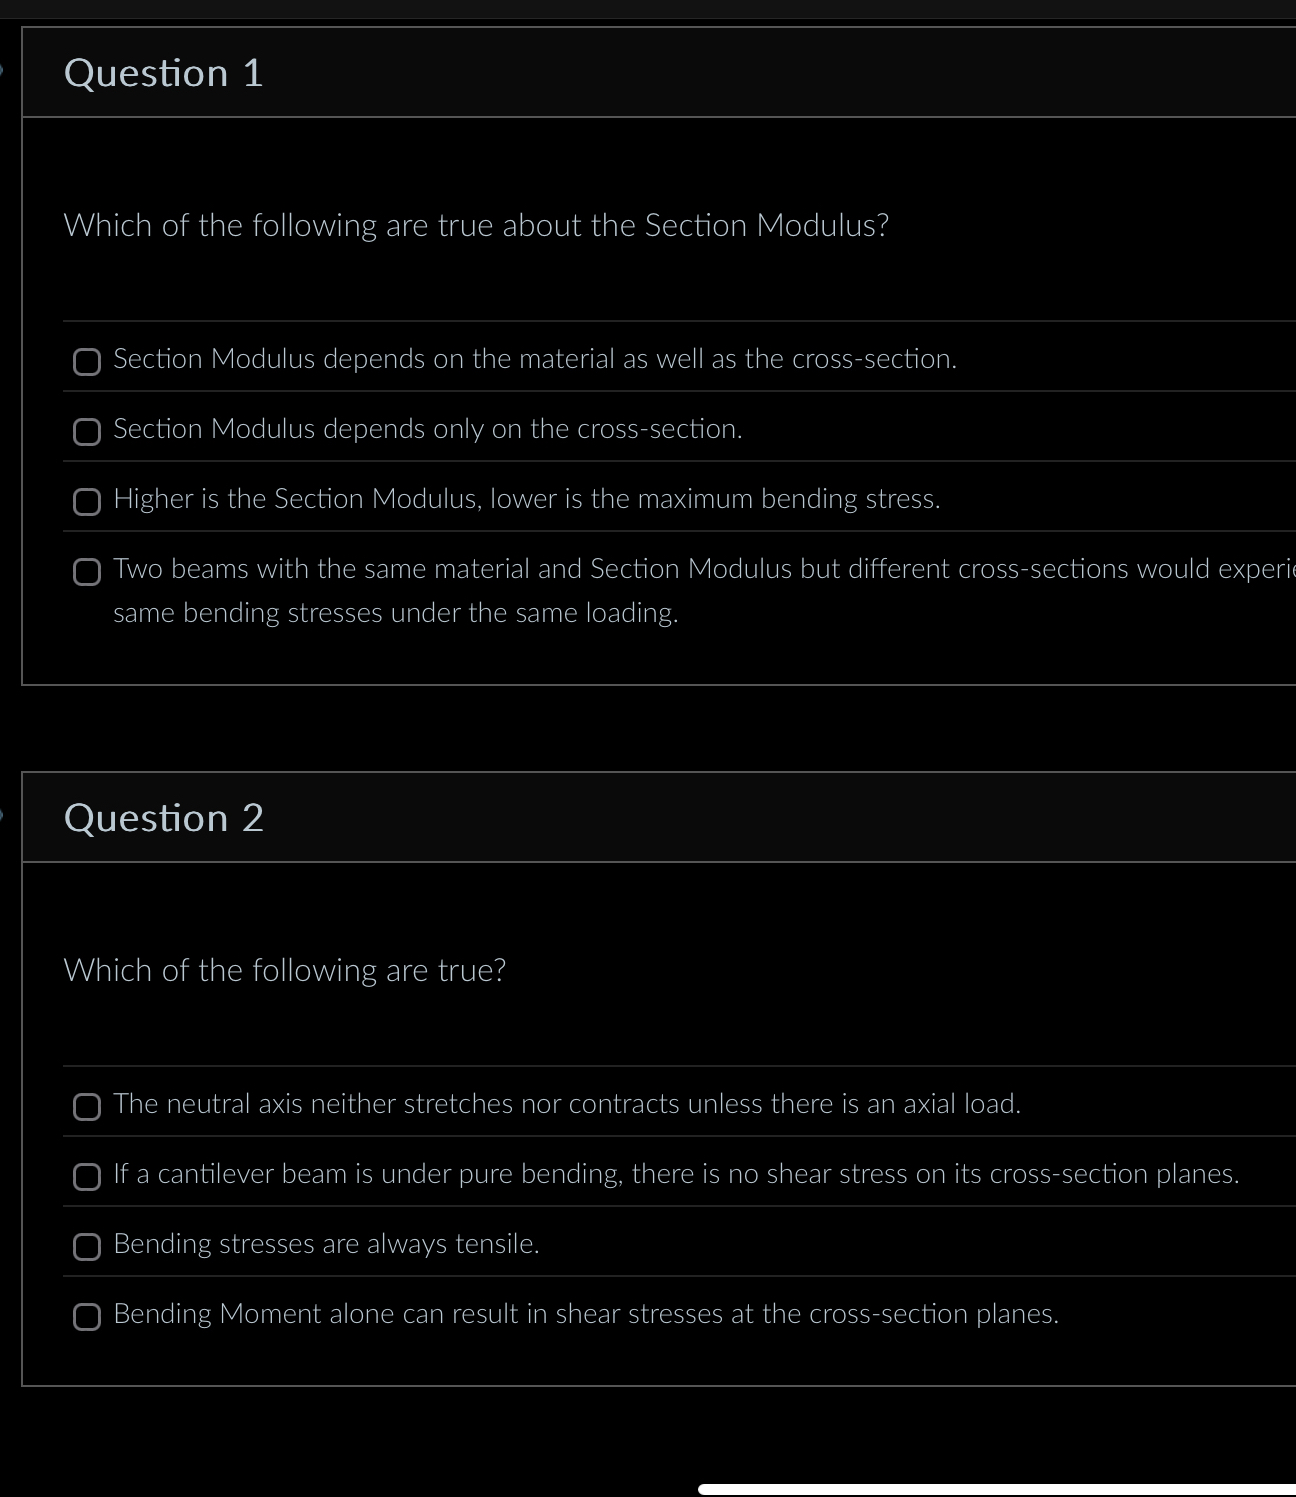Click the Question 2 header
Screen dimensions: 1296x1497
tap(163, 817)
